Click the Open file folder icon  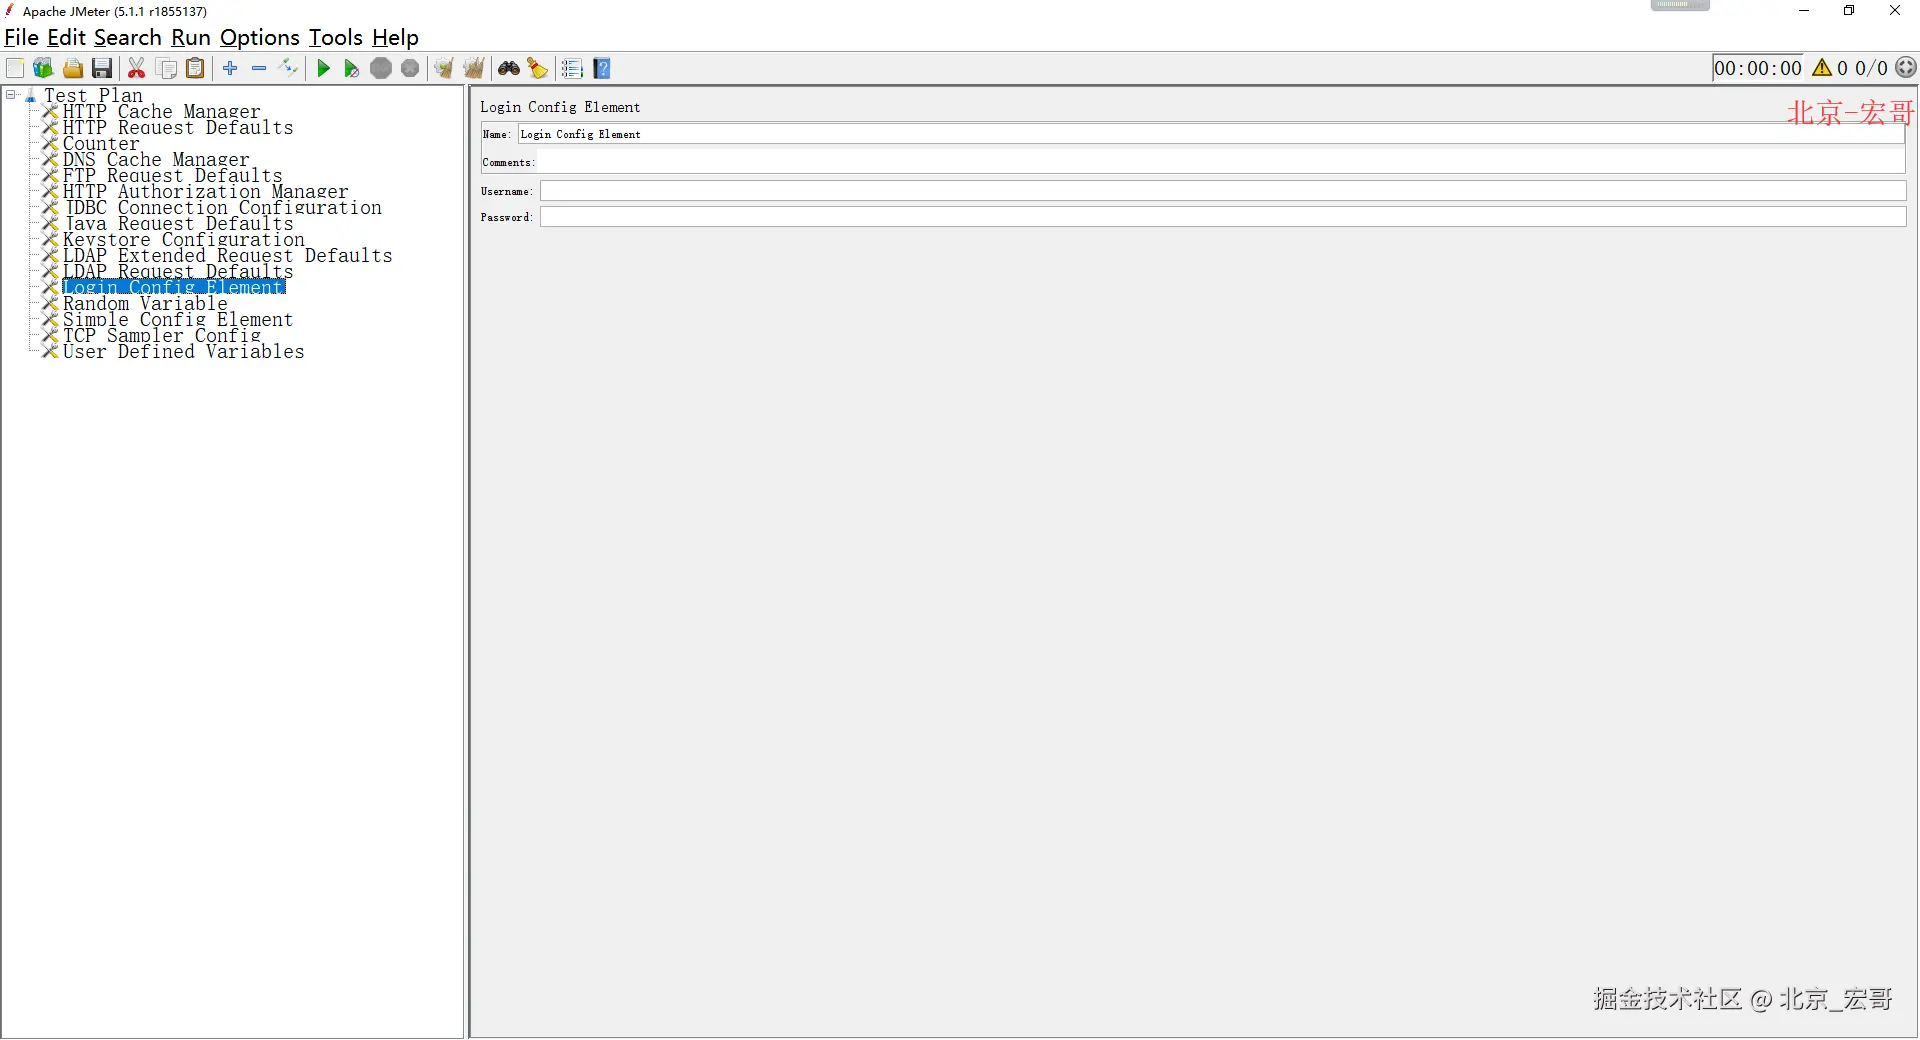[73, 68]
